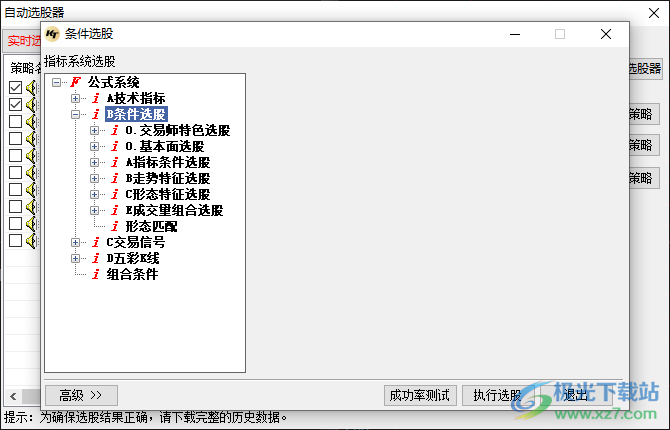The image size is (670, 430).
Task: Click the speaker icon in the third strategy row
Action: (32, 121)
